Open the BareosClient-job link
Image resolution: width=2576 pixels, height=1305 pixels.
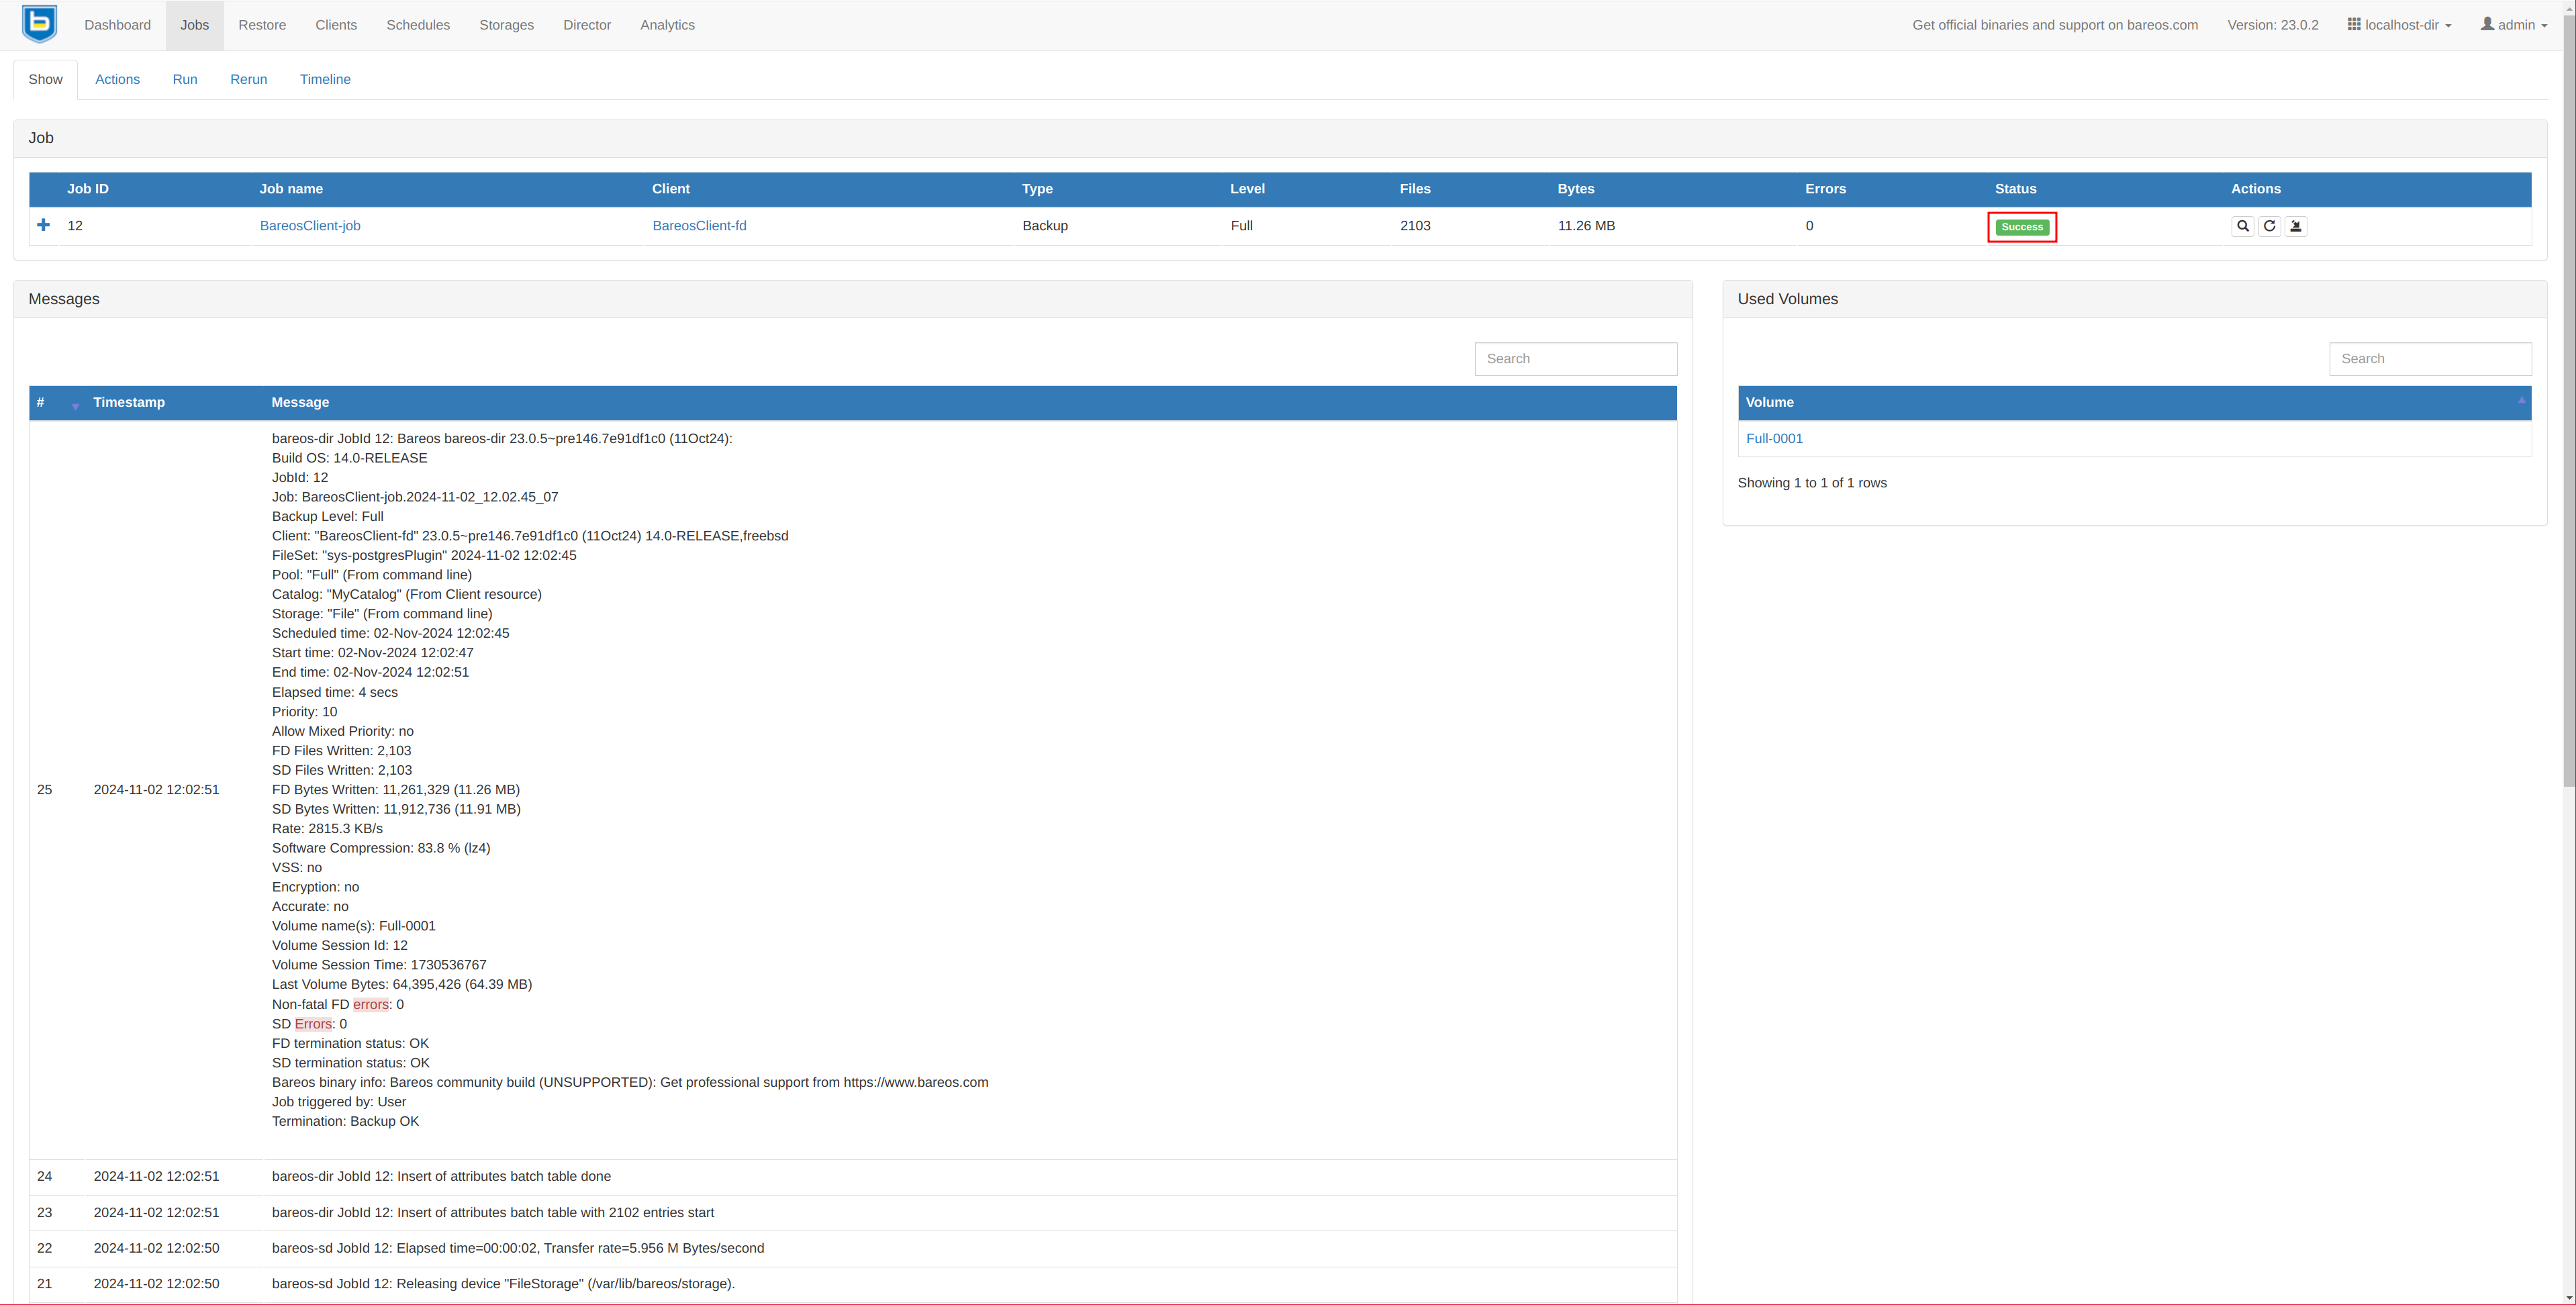click(x=310, y=226)
